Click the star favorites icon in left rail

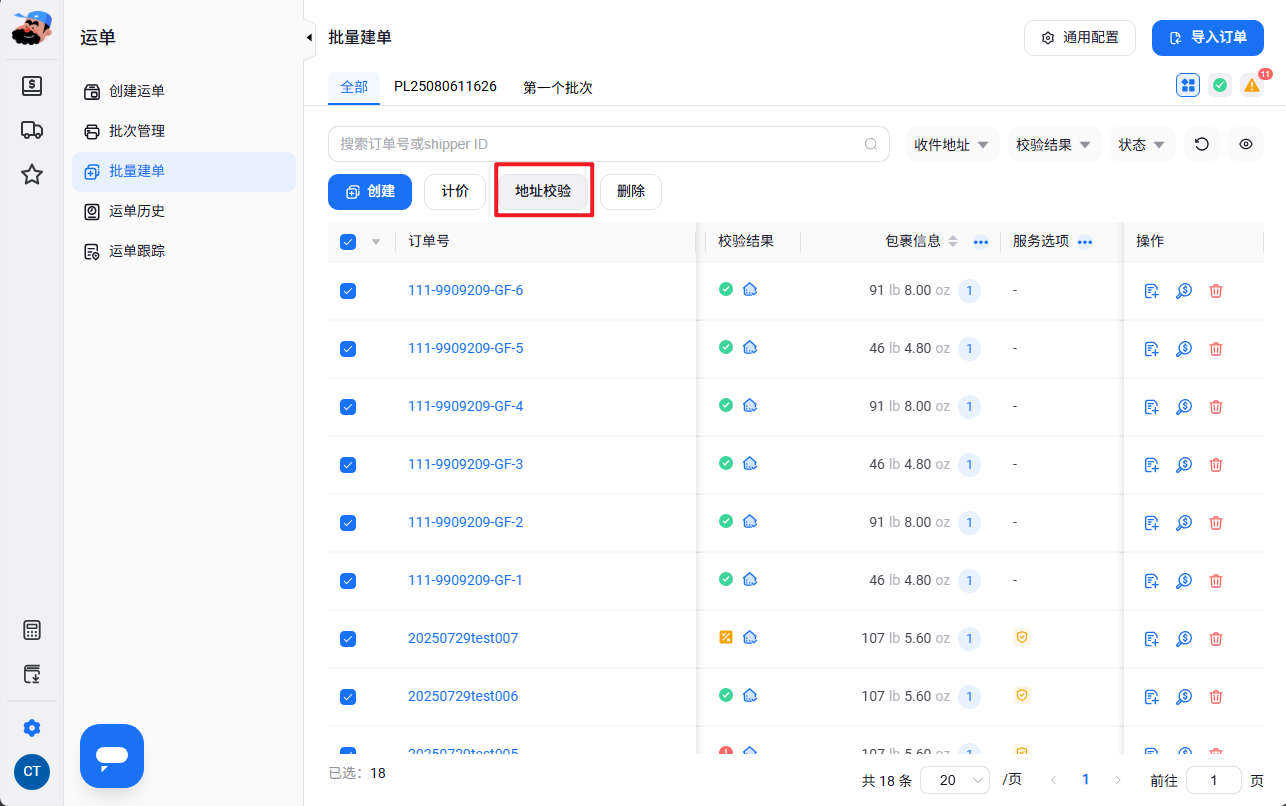tap(32, 175)
